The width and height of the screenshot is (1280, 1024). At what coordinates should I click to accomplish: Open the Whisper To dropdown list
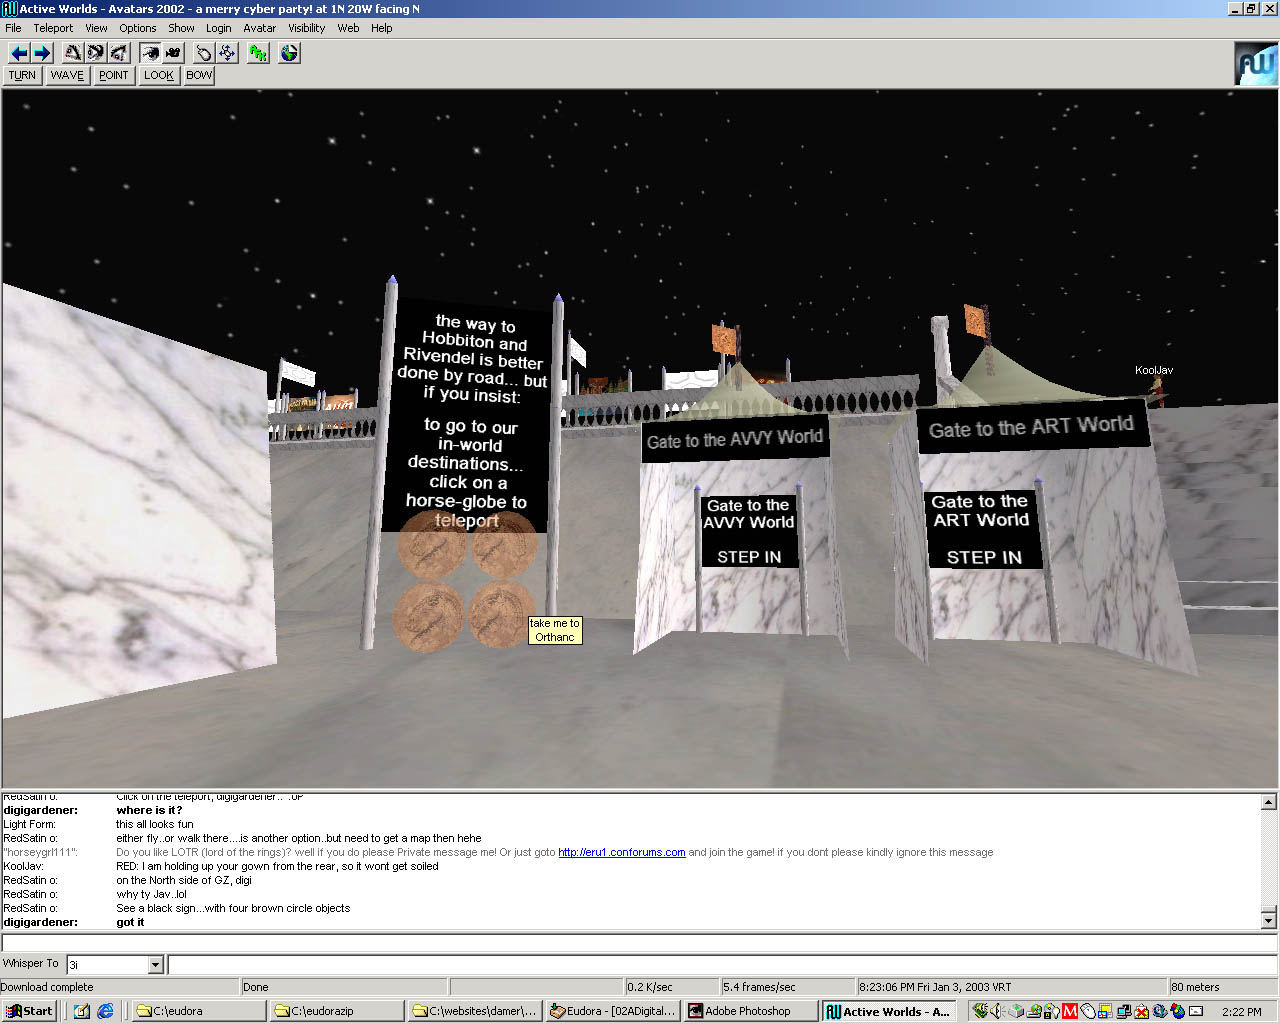(x=155, y=965)
